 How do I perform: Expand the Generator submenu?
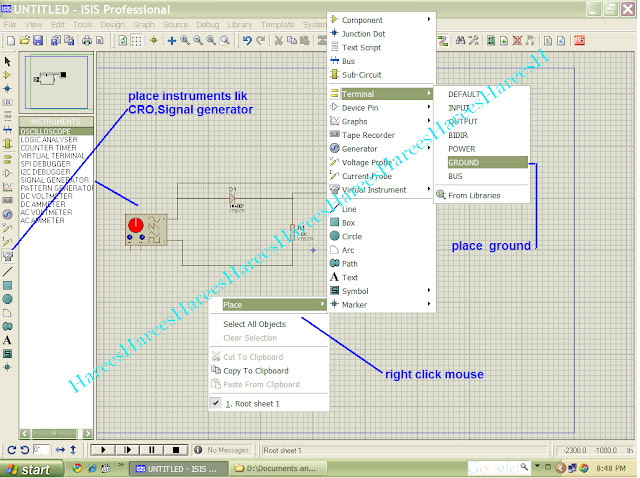(x=382, y=149)
